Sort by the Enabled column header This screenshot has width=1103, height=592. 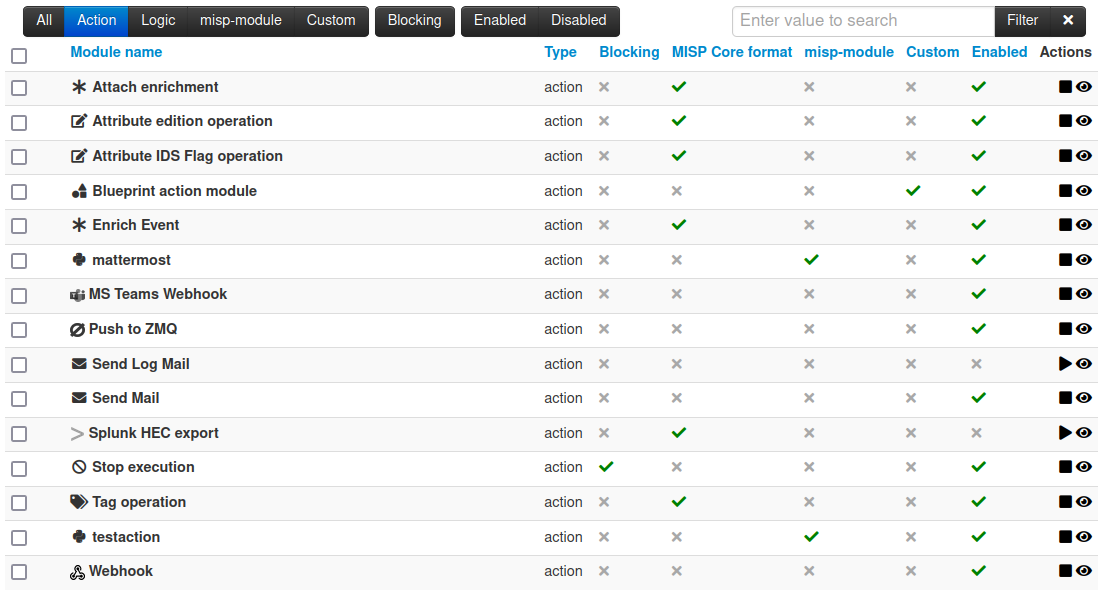coord(999,52)
